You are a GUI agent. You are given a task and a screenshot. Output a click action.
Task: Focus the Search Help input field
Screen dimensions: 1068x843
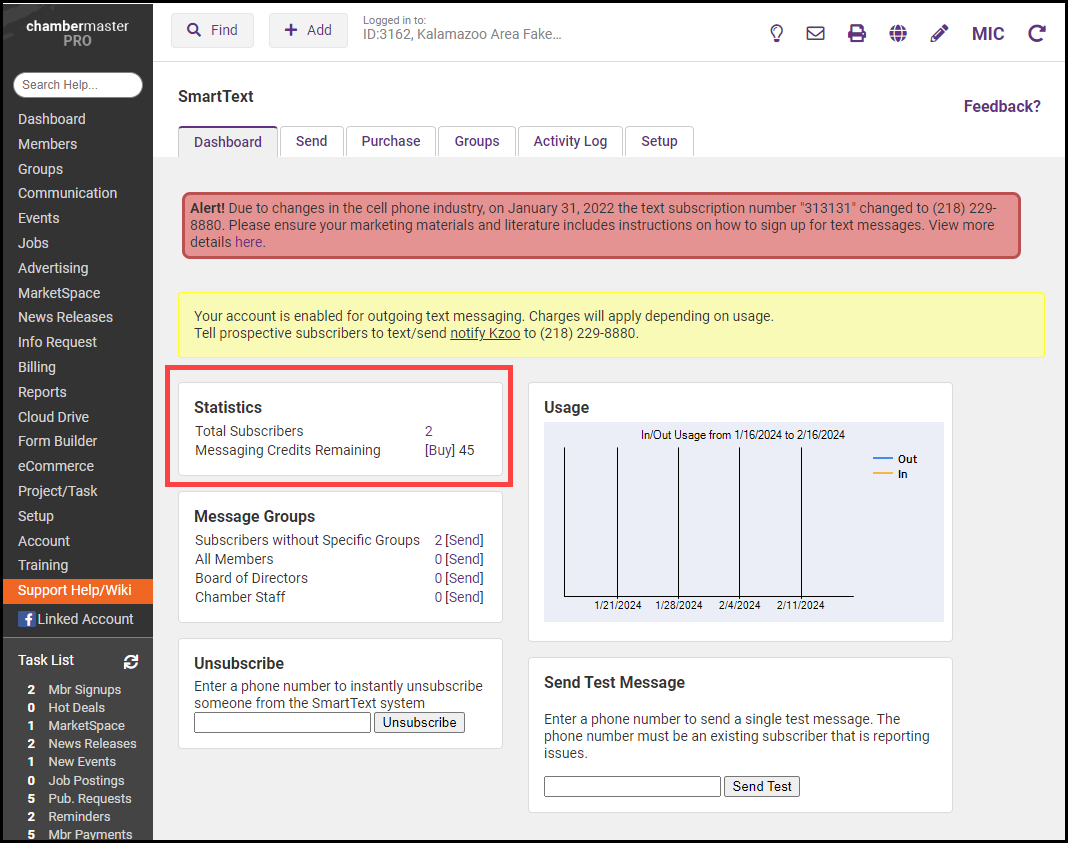[x=77, y=85]
